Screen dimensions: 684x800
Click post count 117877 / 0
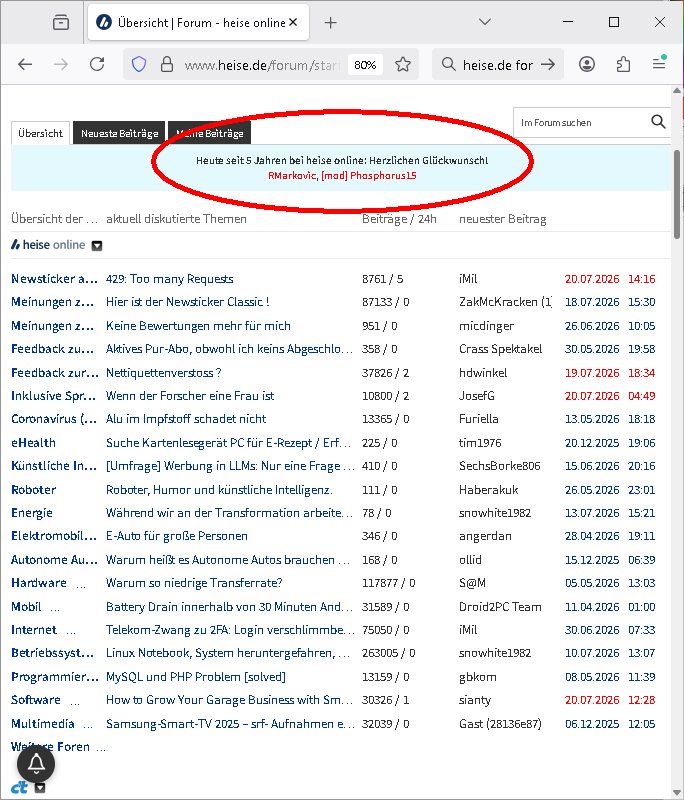pos(388,583)
